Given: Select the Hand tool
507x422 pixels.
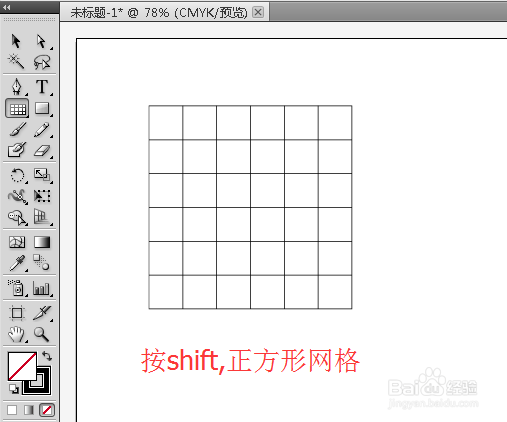Looking at the screenshot, I should (17, 334).
